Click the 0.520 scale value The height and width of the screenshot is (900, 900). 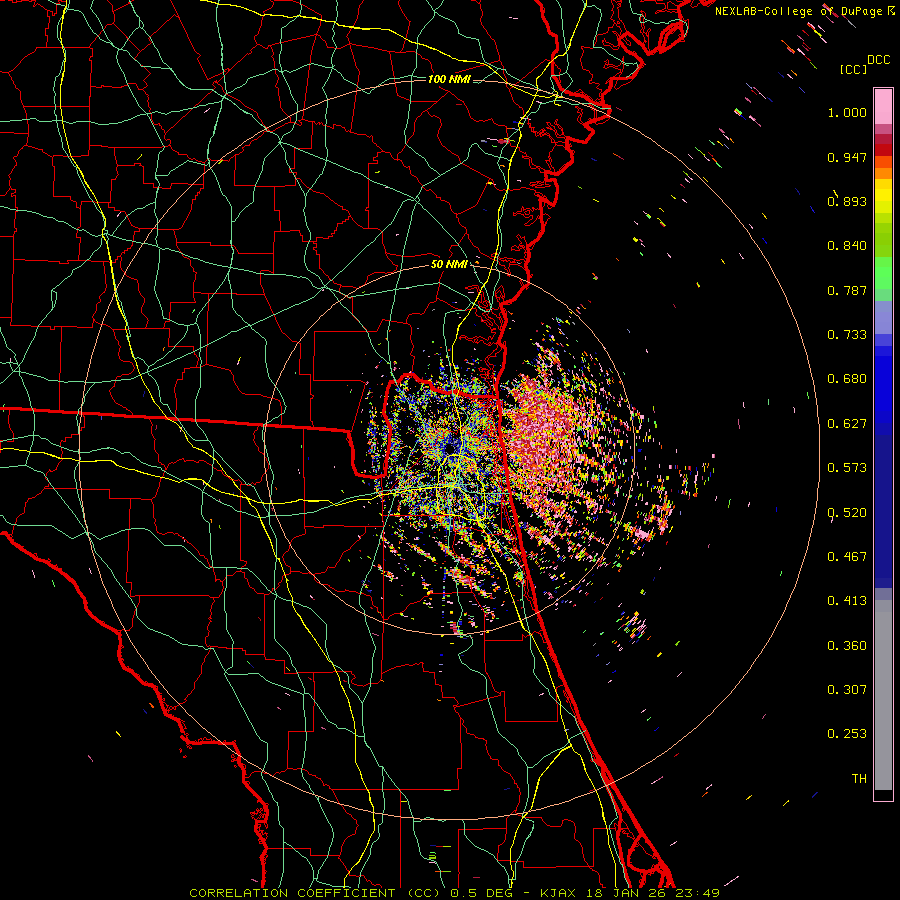coord(847,513)
